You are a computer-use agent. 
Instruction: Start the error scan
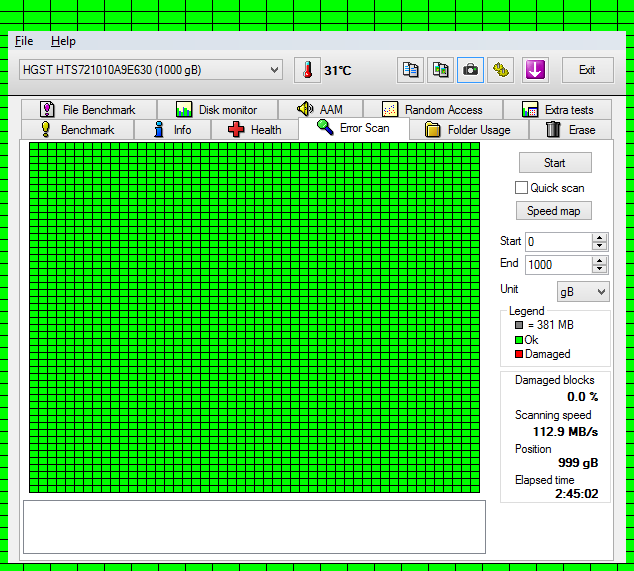click(x=555, y=163)
